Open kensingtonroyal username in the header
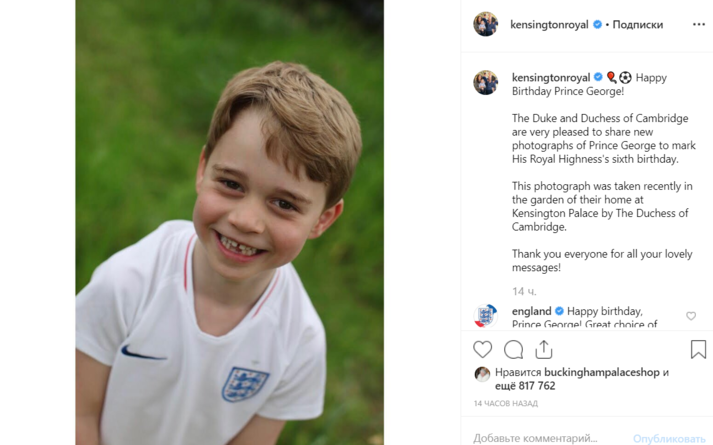713x445 pixels. click(x=550, y=24)
